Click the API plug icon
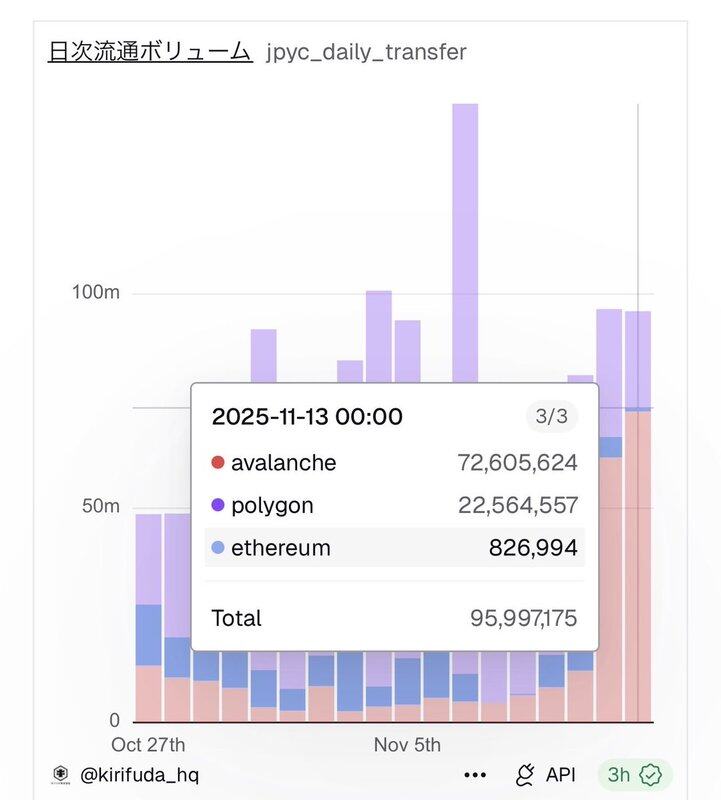 tap(525, 775)
